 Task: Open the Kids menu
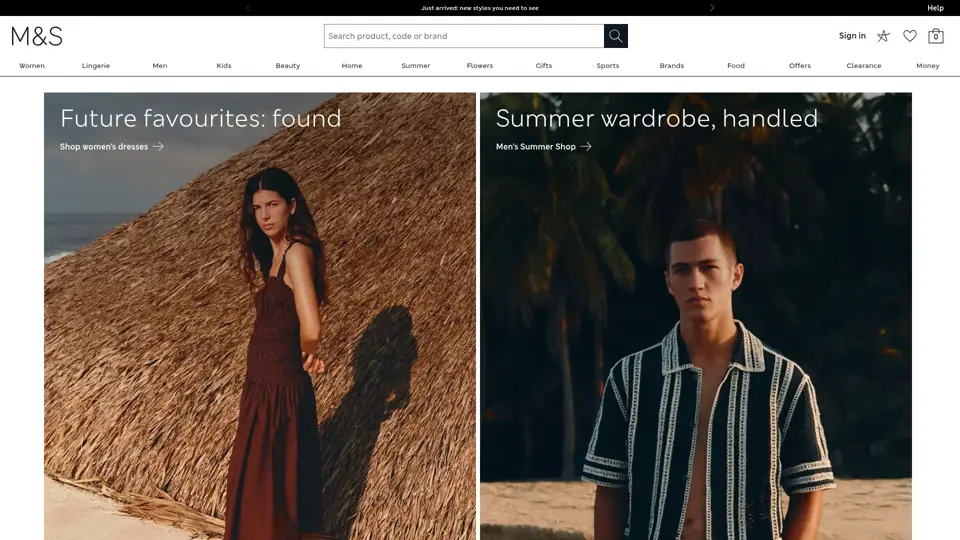pyautogui.click(x=224, y=66)
